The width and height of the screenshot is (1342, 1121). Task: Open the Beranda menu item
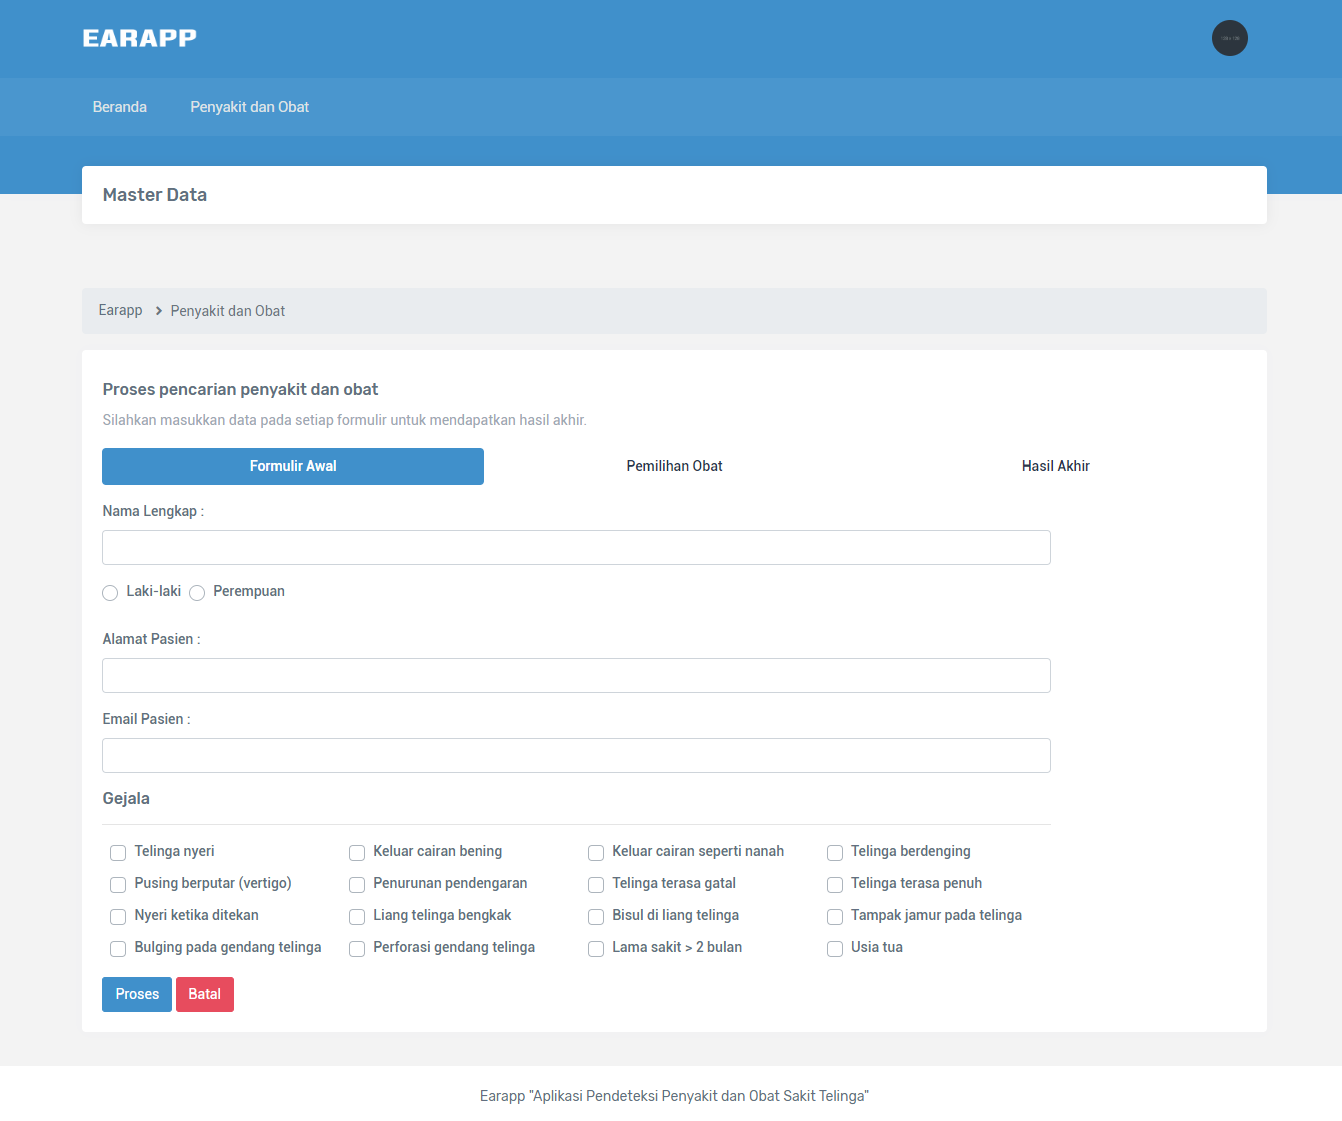119,107
